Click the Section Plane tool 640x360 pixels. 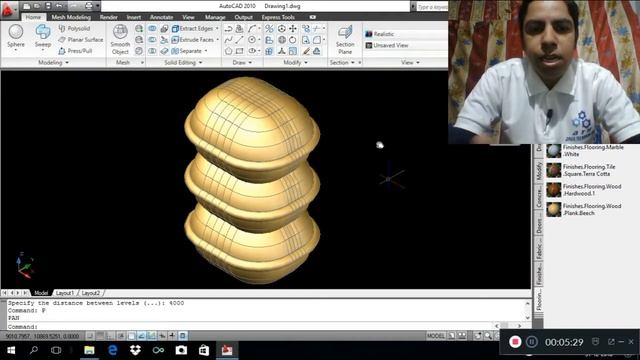345,39
